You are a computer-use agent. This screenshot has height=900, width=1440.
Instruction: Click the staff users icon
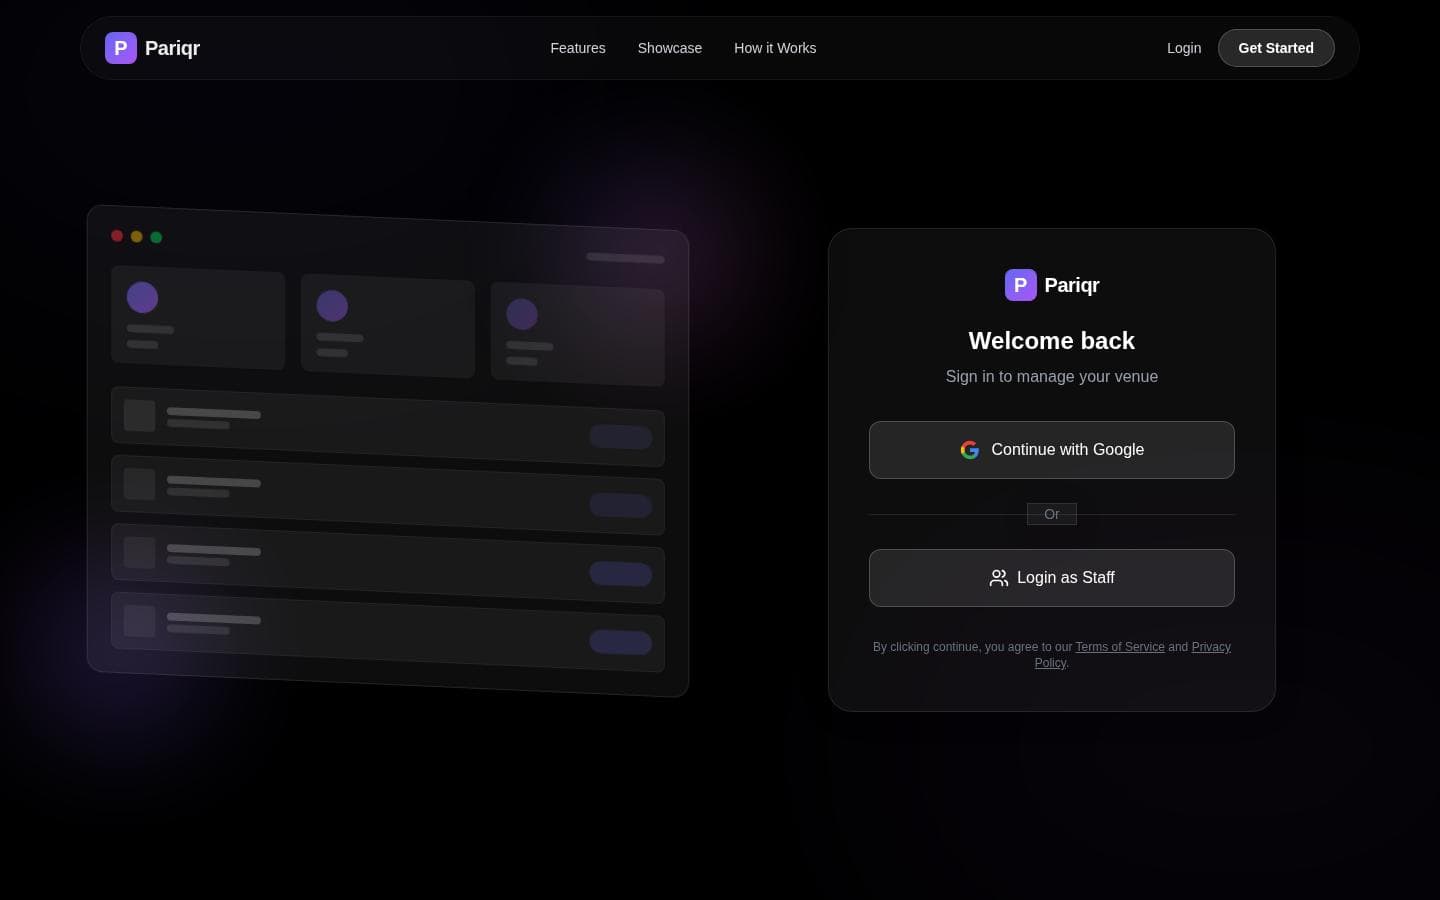(x=998, y=578)
